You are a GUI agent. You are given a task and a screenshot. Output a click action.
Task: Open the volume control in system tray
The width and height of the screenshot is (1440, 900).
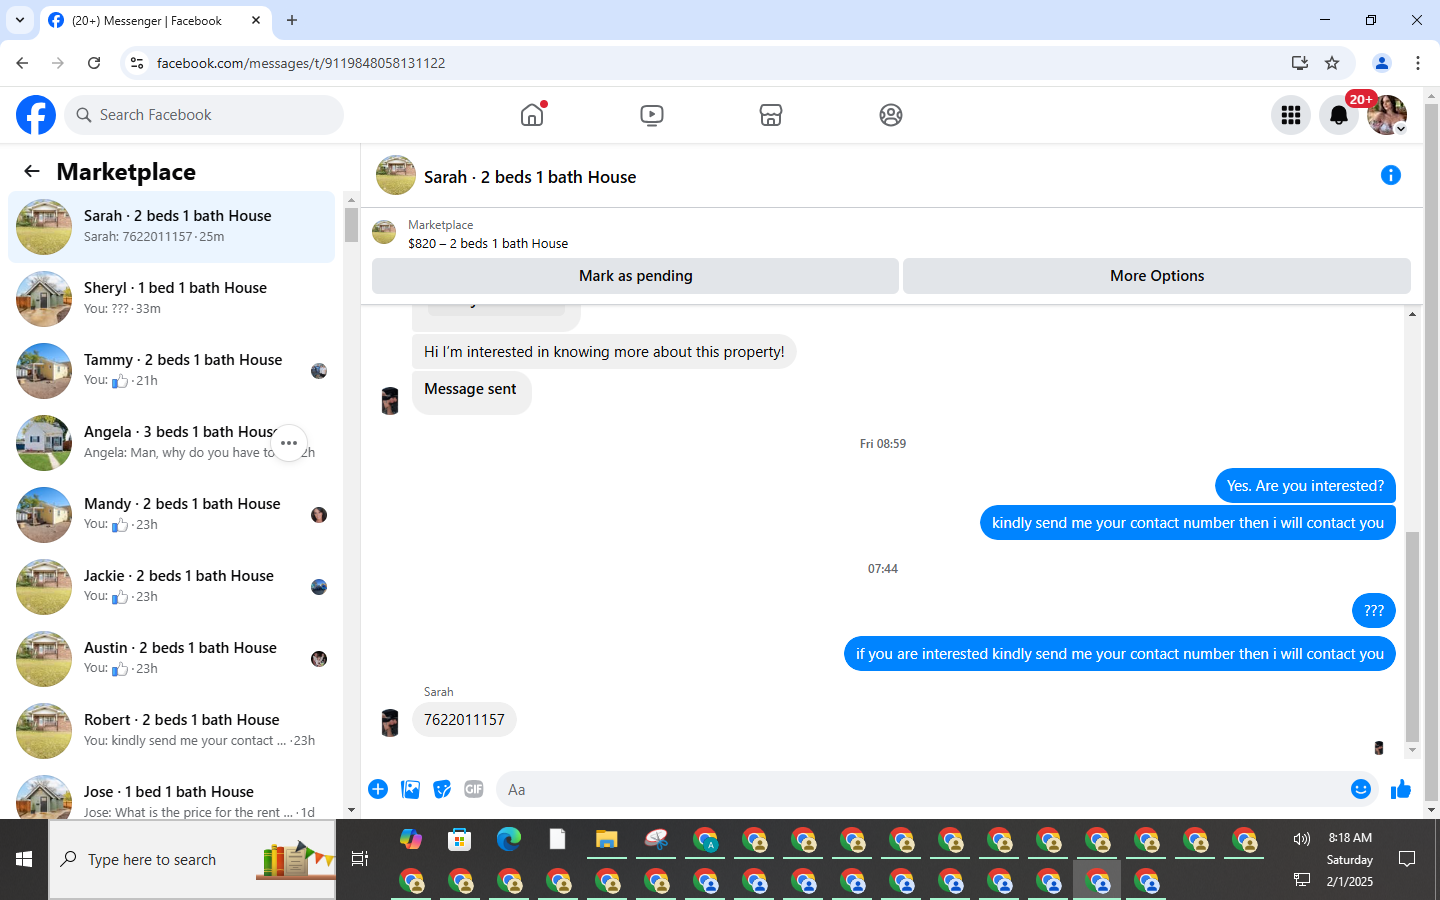pyautogui.click(x=1301, y=839)
